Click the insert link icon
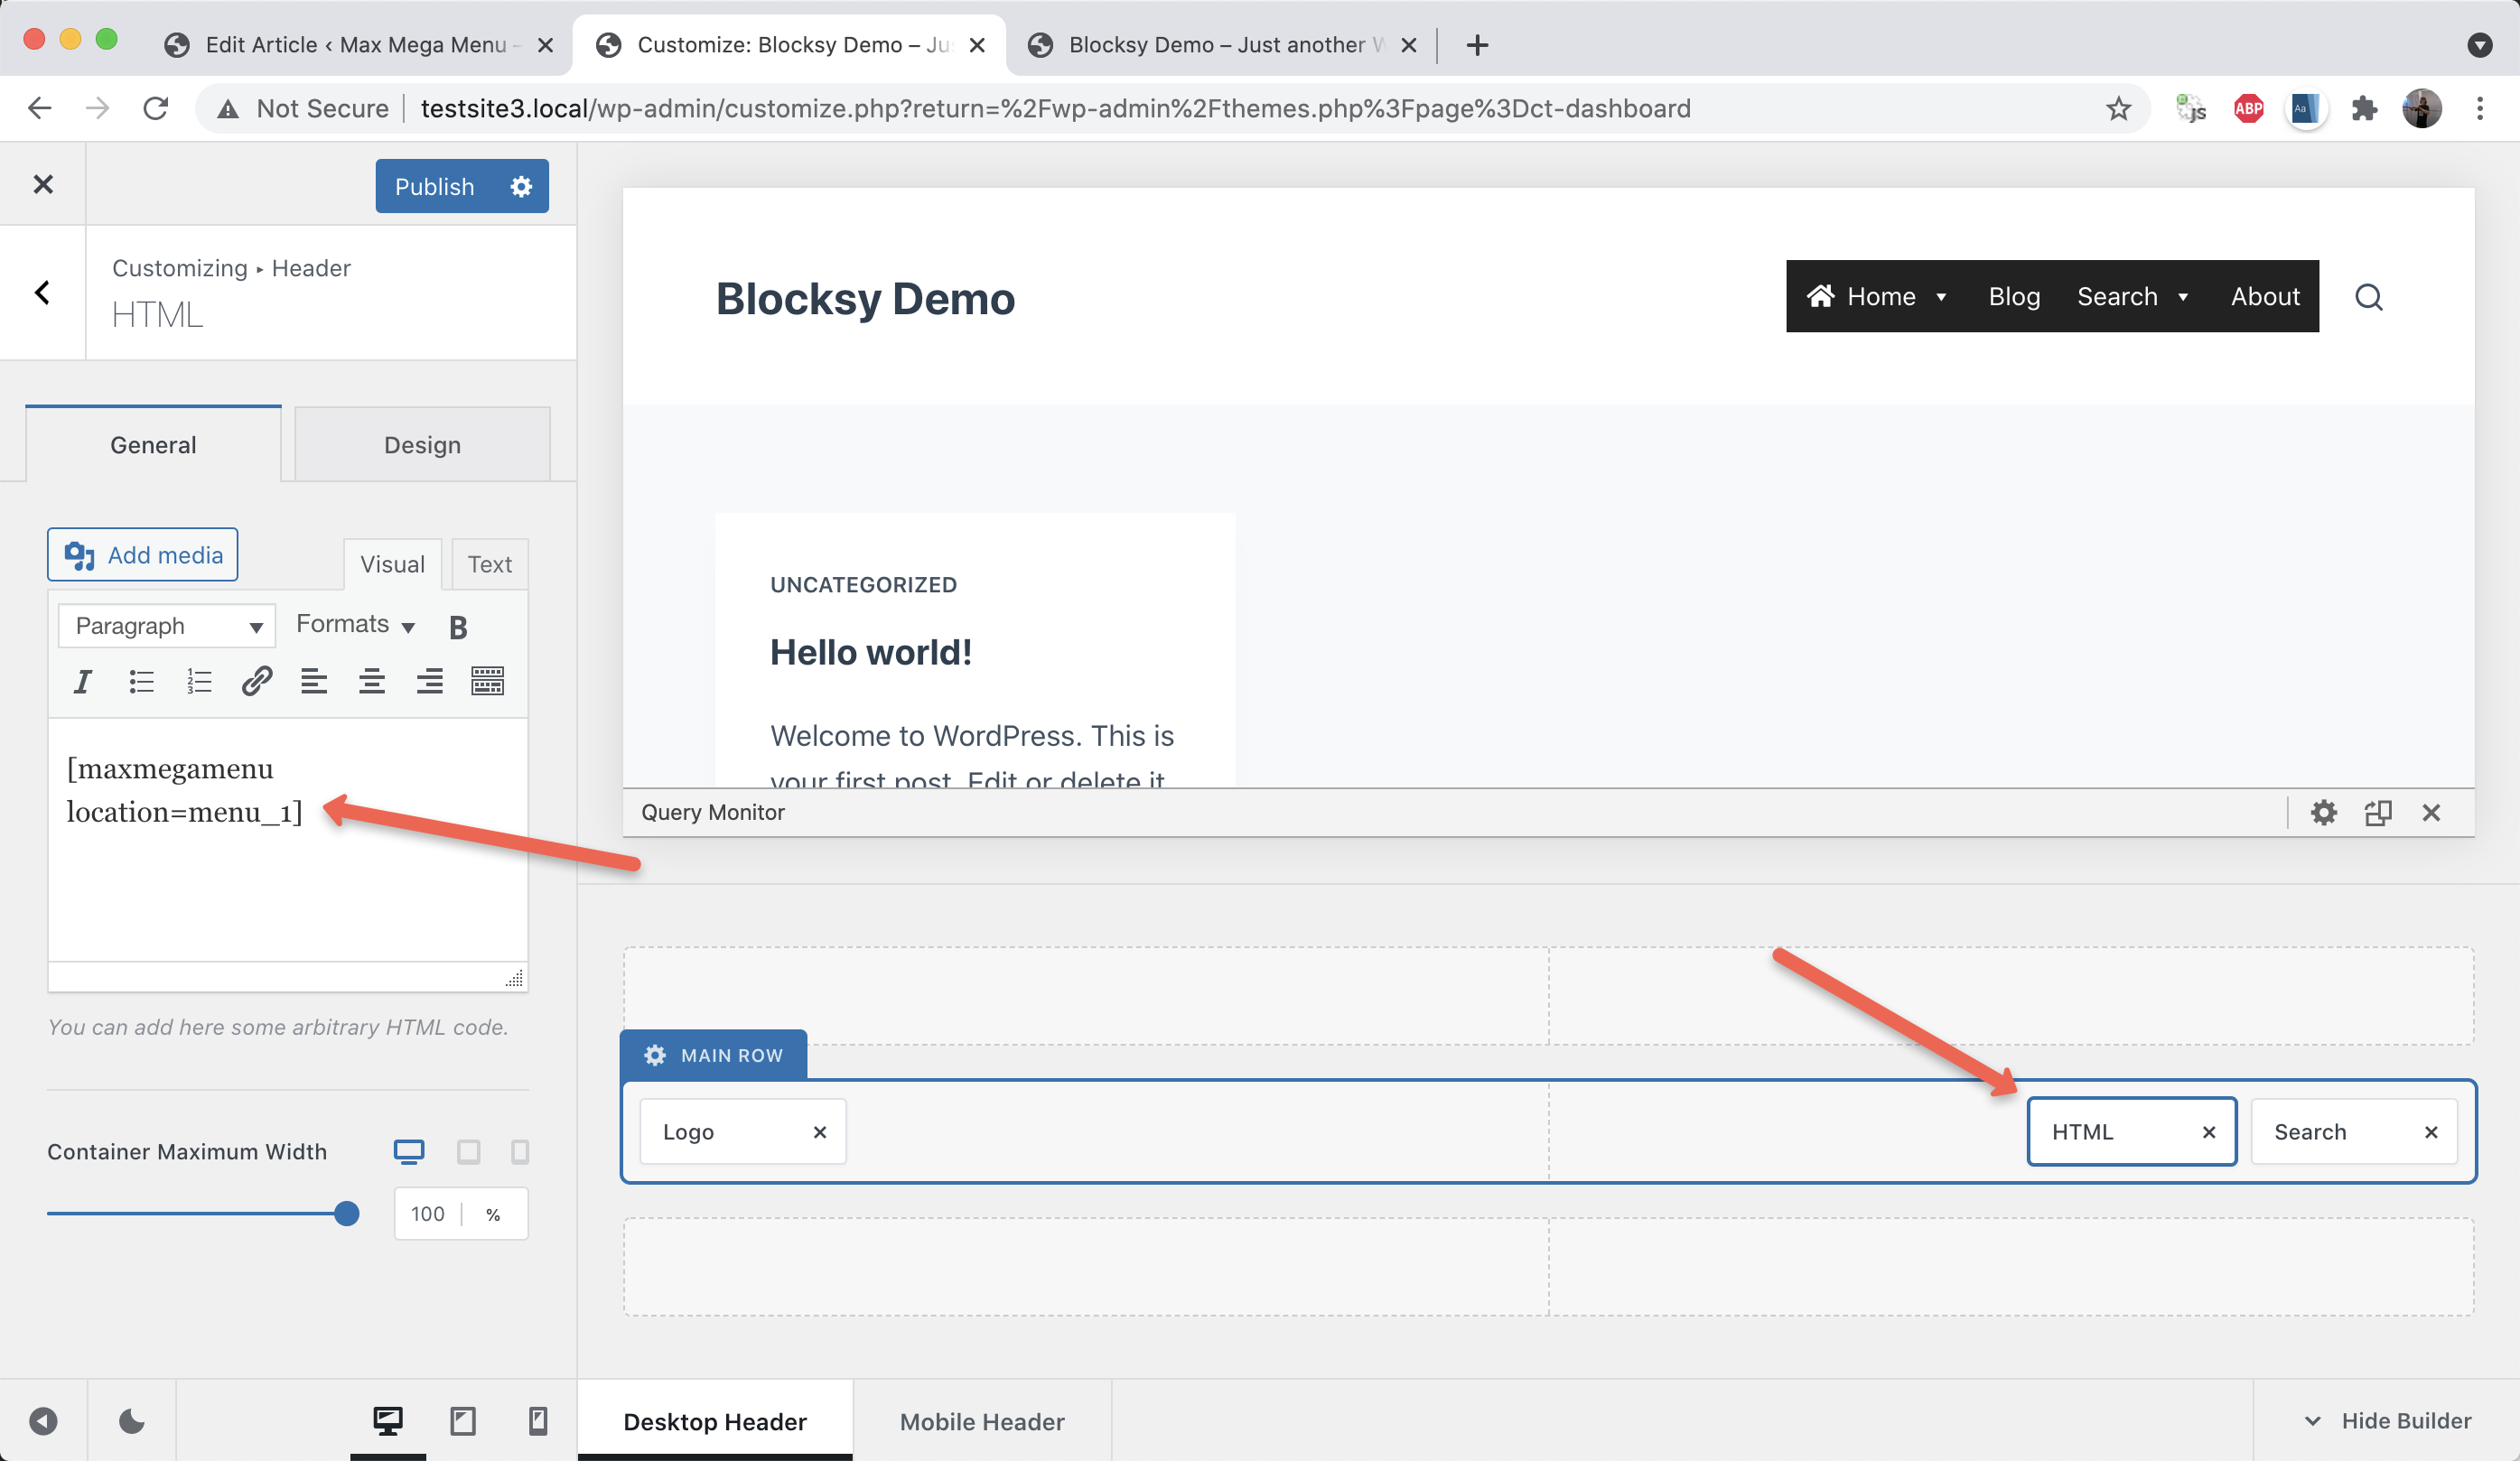Viewport: 2520px width, 1461px height. click(x=257, y=682)
